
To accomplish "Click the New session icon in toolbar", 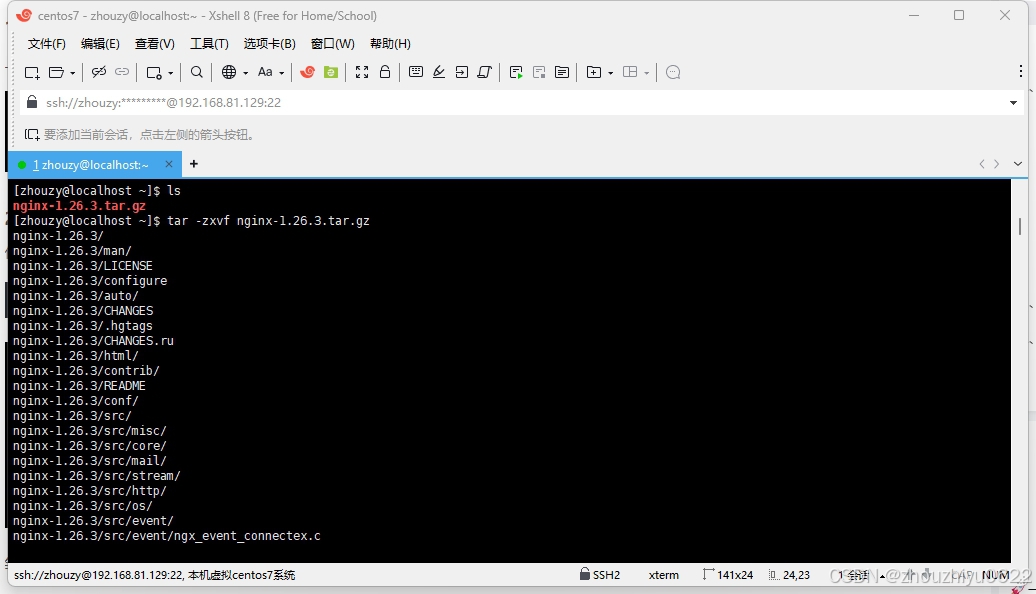I will [32, 73].
